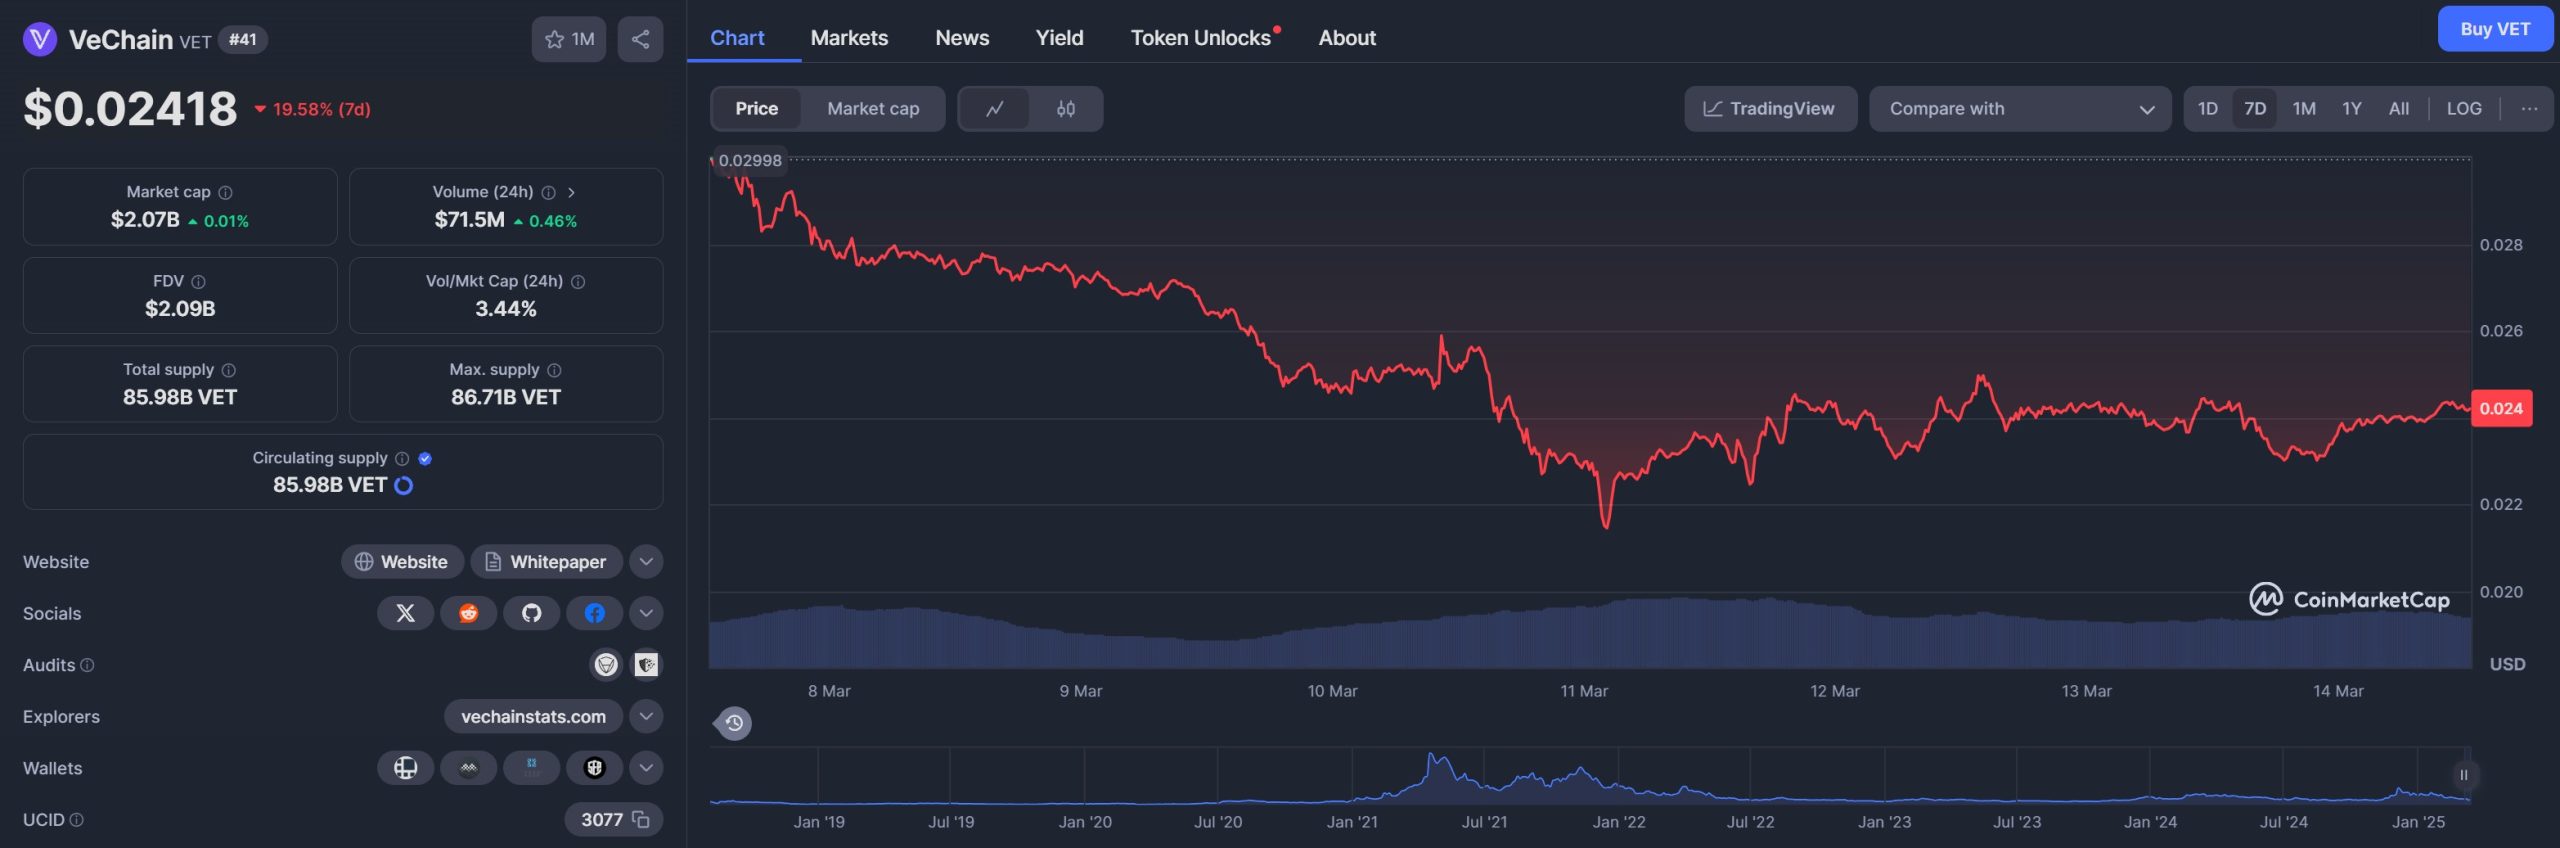The height and width of the screenshot is (848, 2560).
Task: Open X (Twitter) social link
Action: click(405, 613)
